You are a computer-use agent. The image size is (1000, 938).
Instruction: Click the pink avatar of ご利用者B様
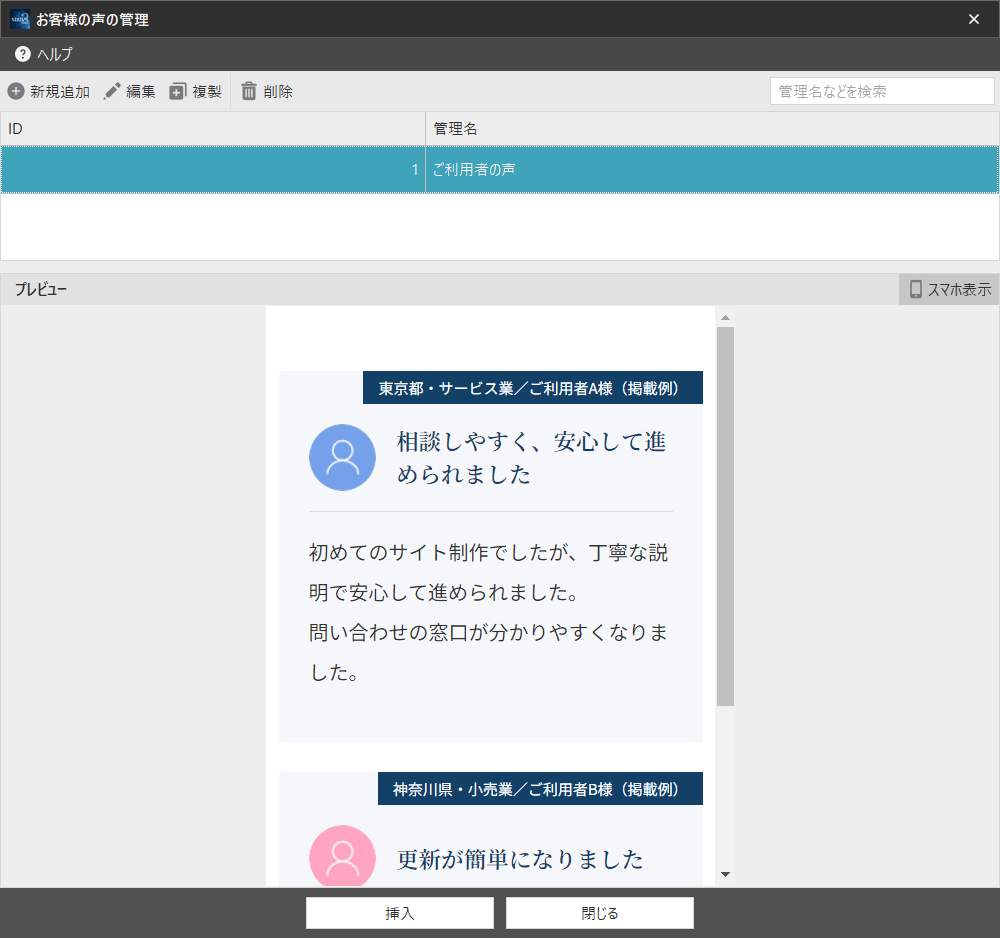(342, 856)
